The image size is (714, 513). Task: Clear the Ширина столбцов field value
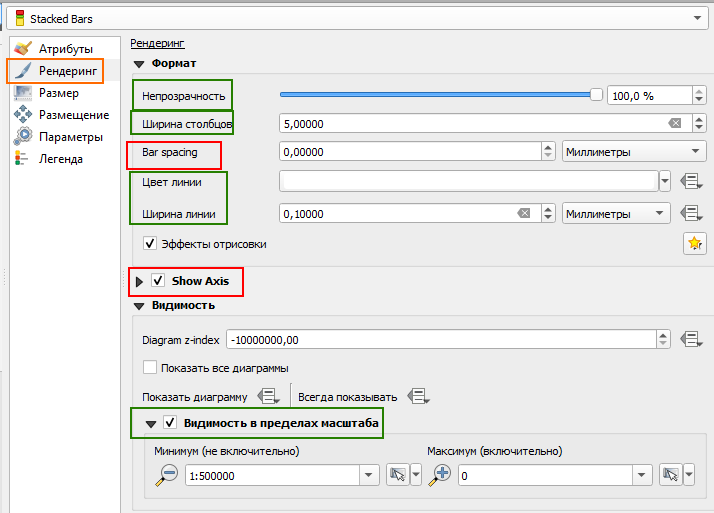[x=675, y=123]
